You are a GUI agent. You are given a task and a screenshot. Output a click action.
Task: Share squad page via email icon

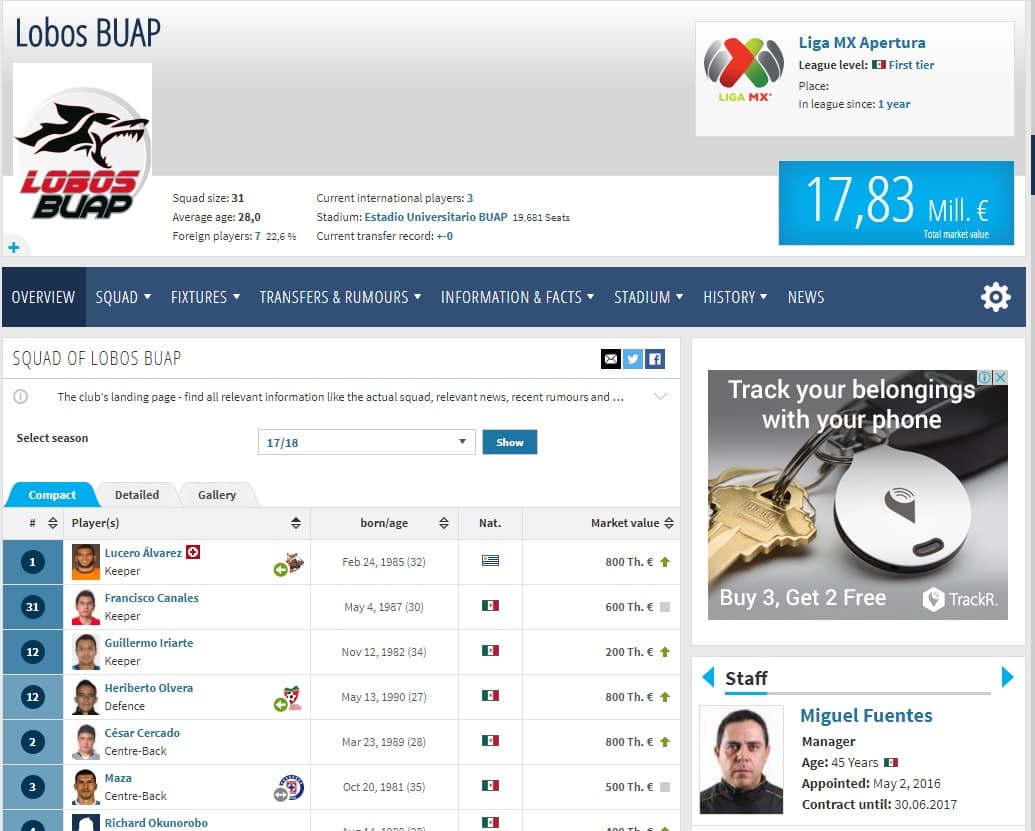point(610,359)
